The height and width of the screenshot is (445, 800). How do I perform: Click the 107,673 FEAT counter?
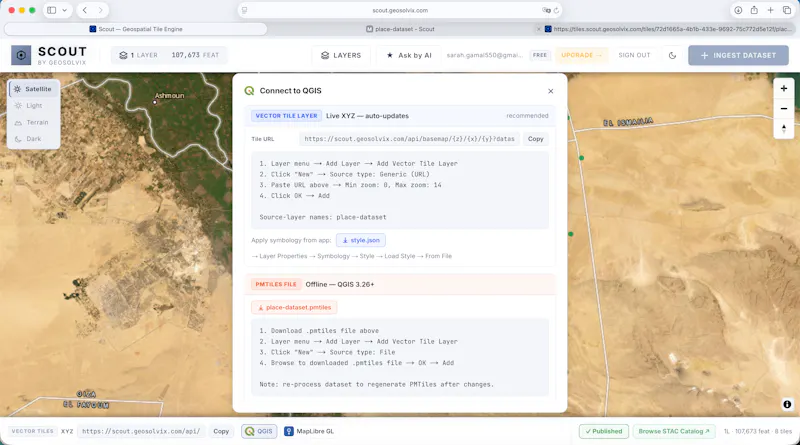click(195, 55)
